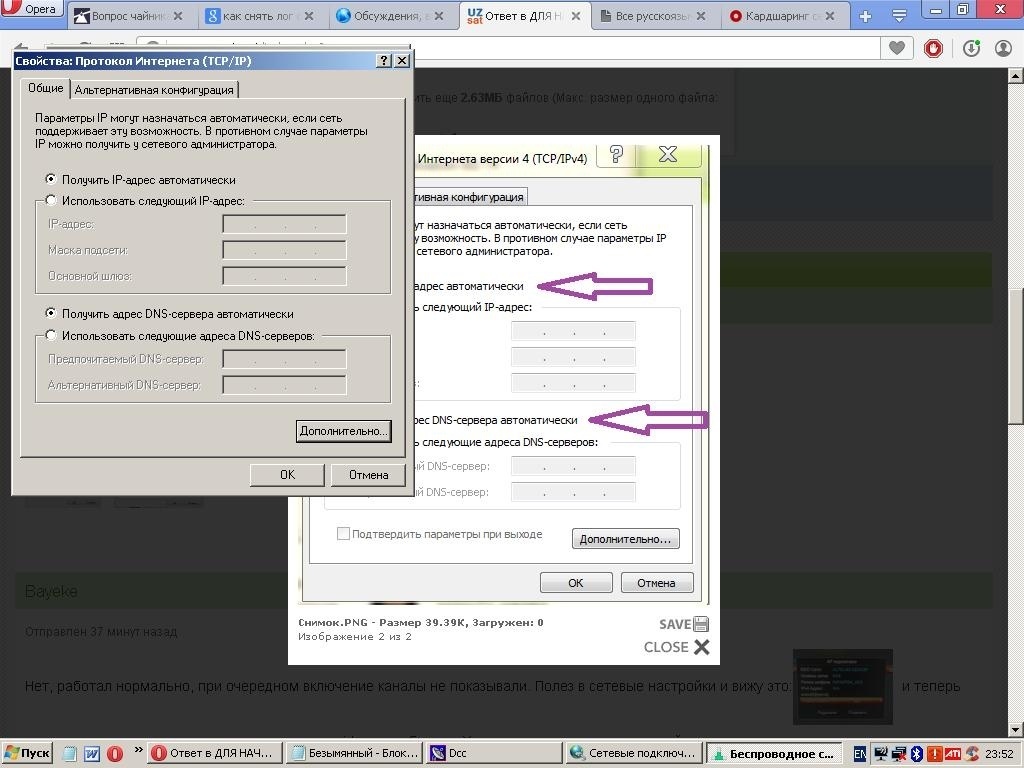Click the 'Маска подсети' input field
This screenshot has width=1024, height=768.
point(284,249)
